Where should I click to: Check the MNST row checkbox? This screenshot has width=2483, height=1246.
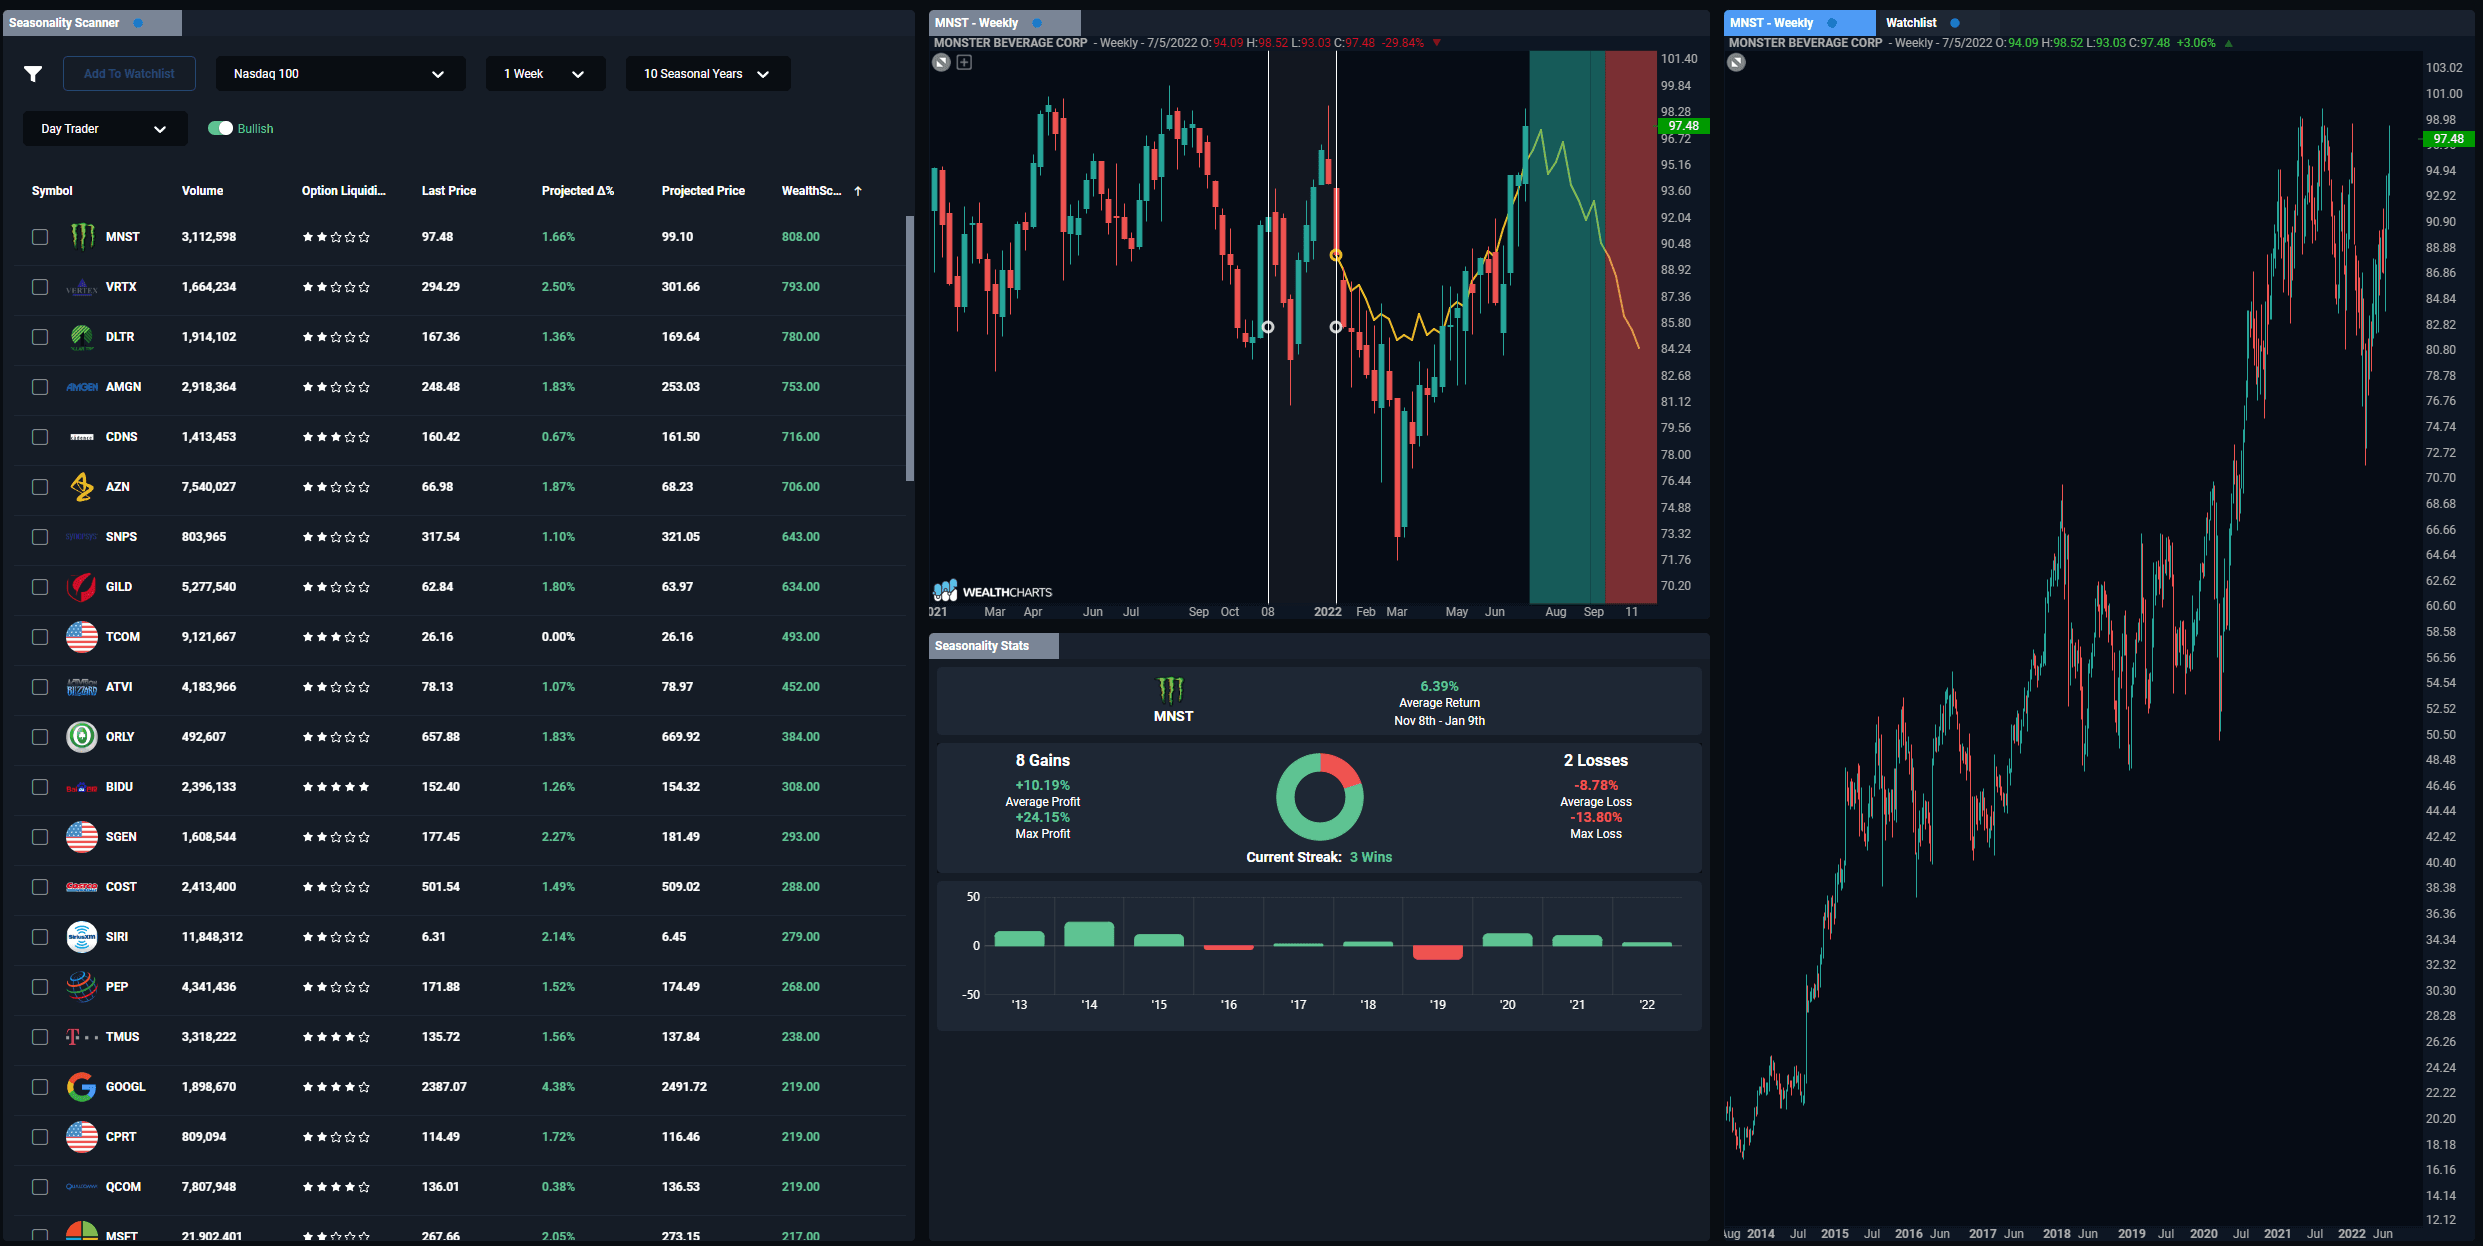click(40, 237)
